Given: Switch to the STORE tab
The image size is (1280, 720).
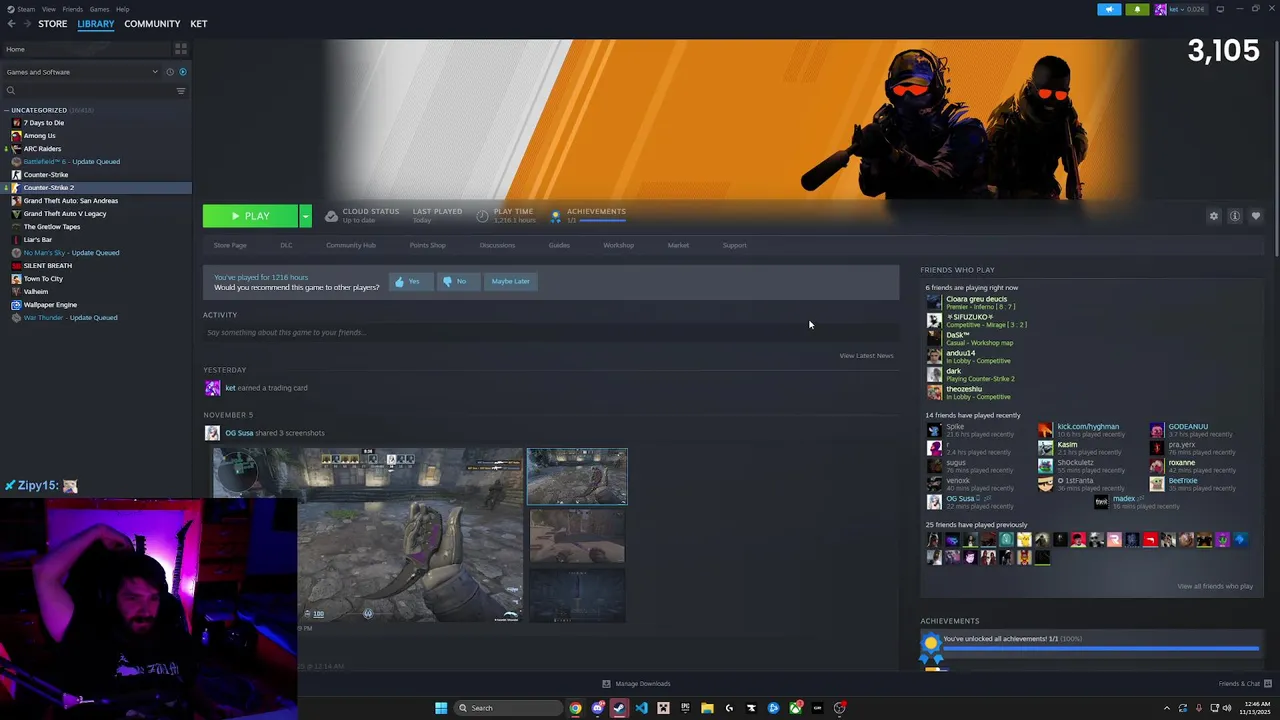Looking at the screenshot, I should (x=52, y=24).
